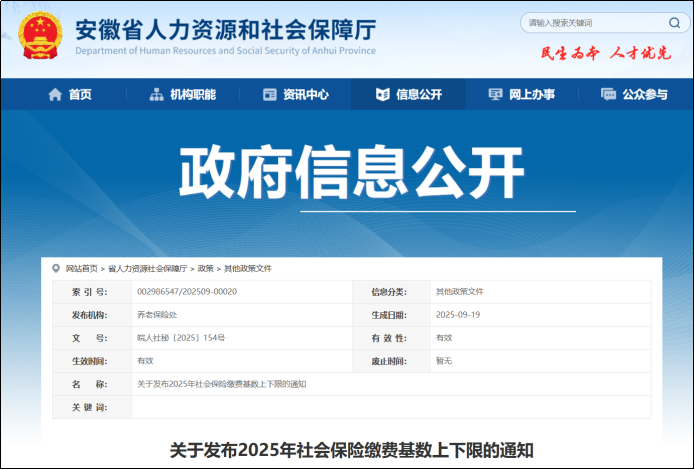Click index number 002986547/202509-00020
The height and width of the screenshot is (470, 695).
[x=186, y=292]
